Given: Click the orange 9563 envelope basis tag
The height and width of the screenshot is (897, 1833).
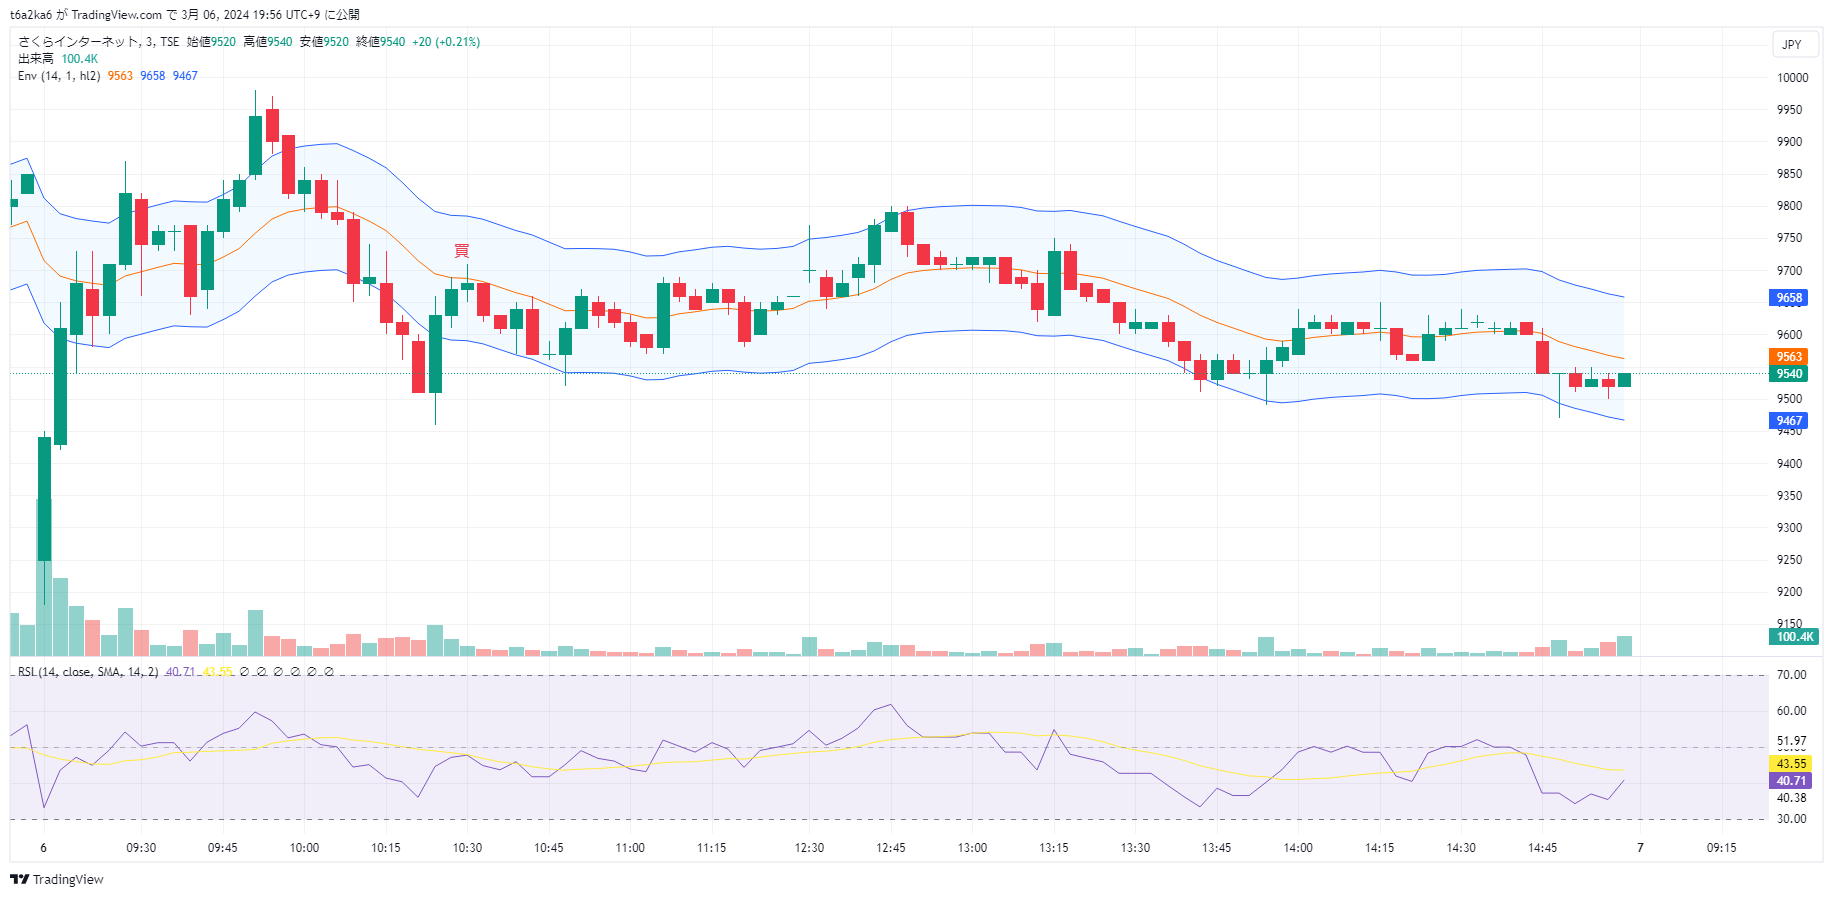Looking at the screenshot, I should pyautogui.click(x=1789, y=357).
